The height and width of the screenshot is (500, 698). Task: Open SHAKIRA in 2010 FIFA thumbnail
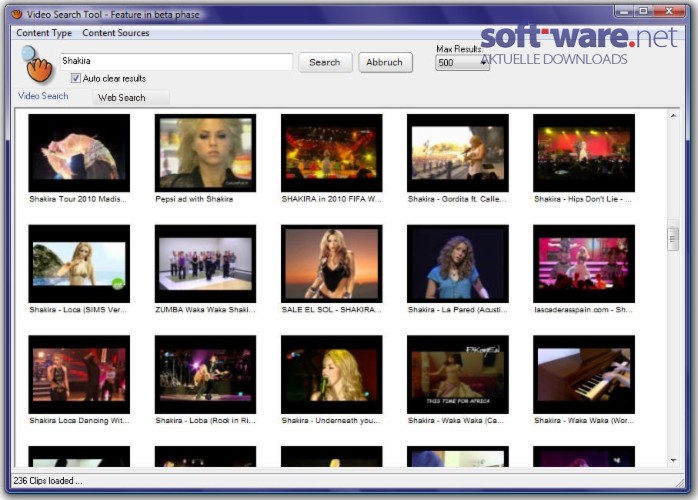[332, 153]
